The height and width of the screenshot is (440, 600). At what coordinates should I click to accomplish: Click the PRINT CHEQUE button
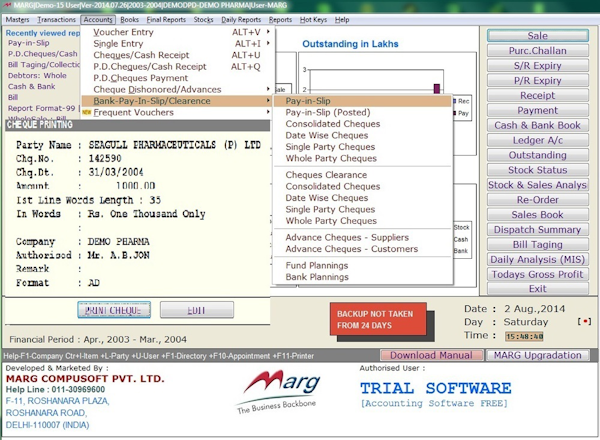tap(114, 310)
